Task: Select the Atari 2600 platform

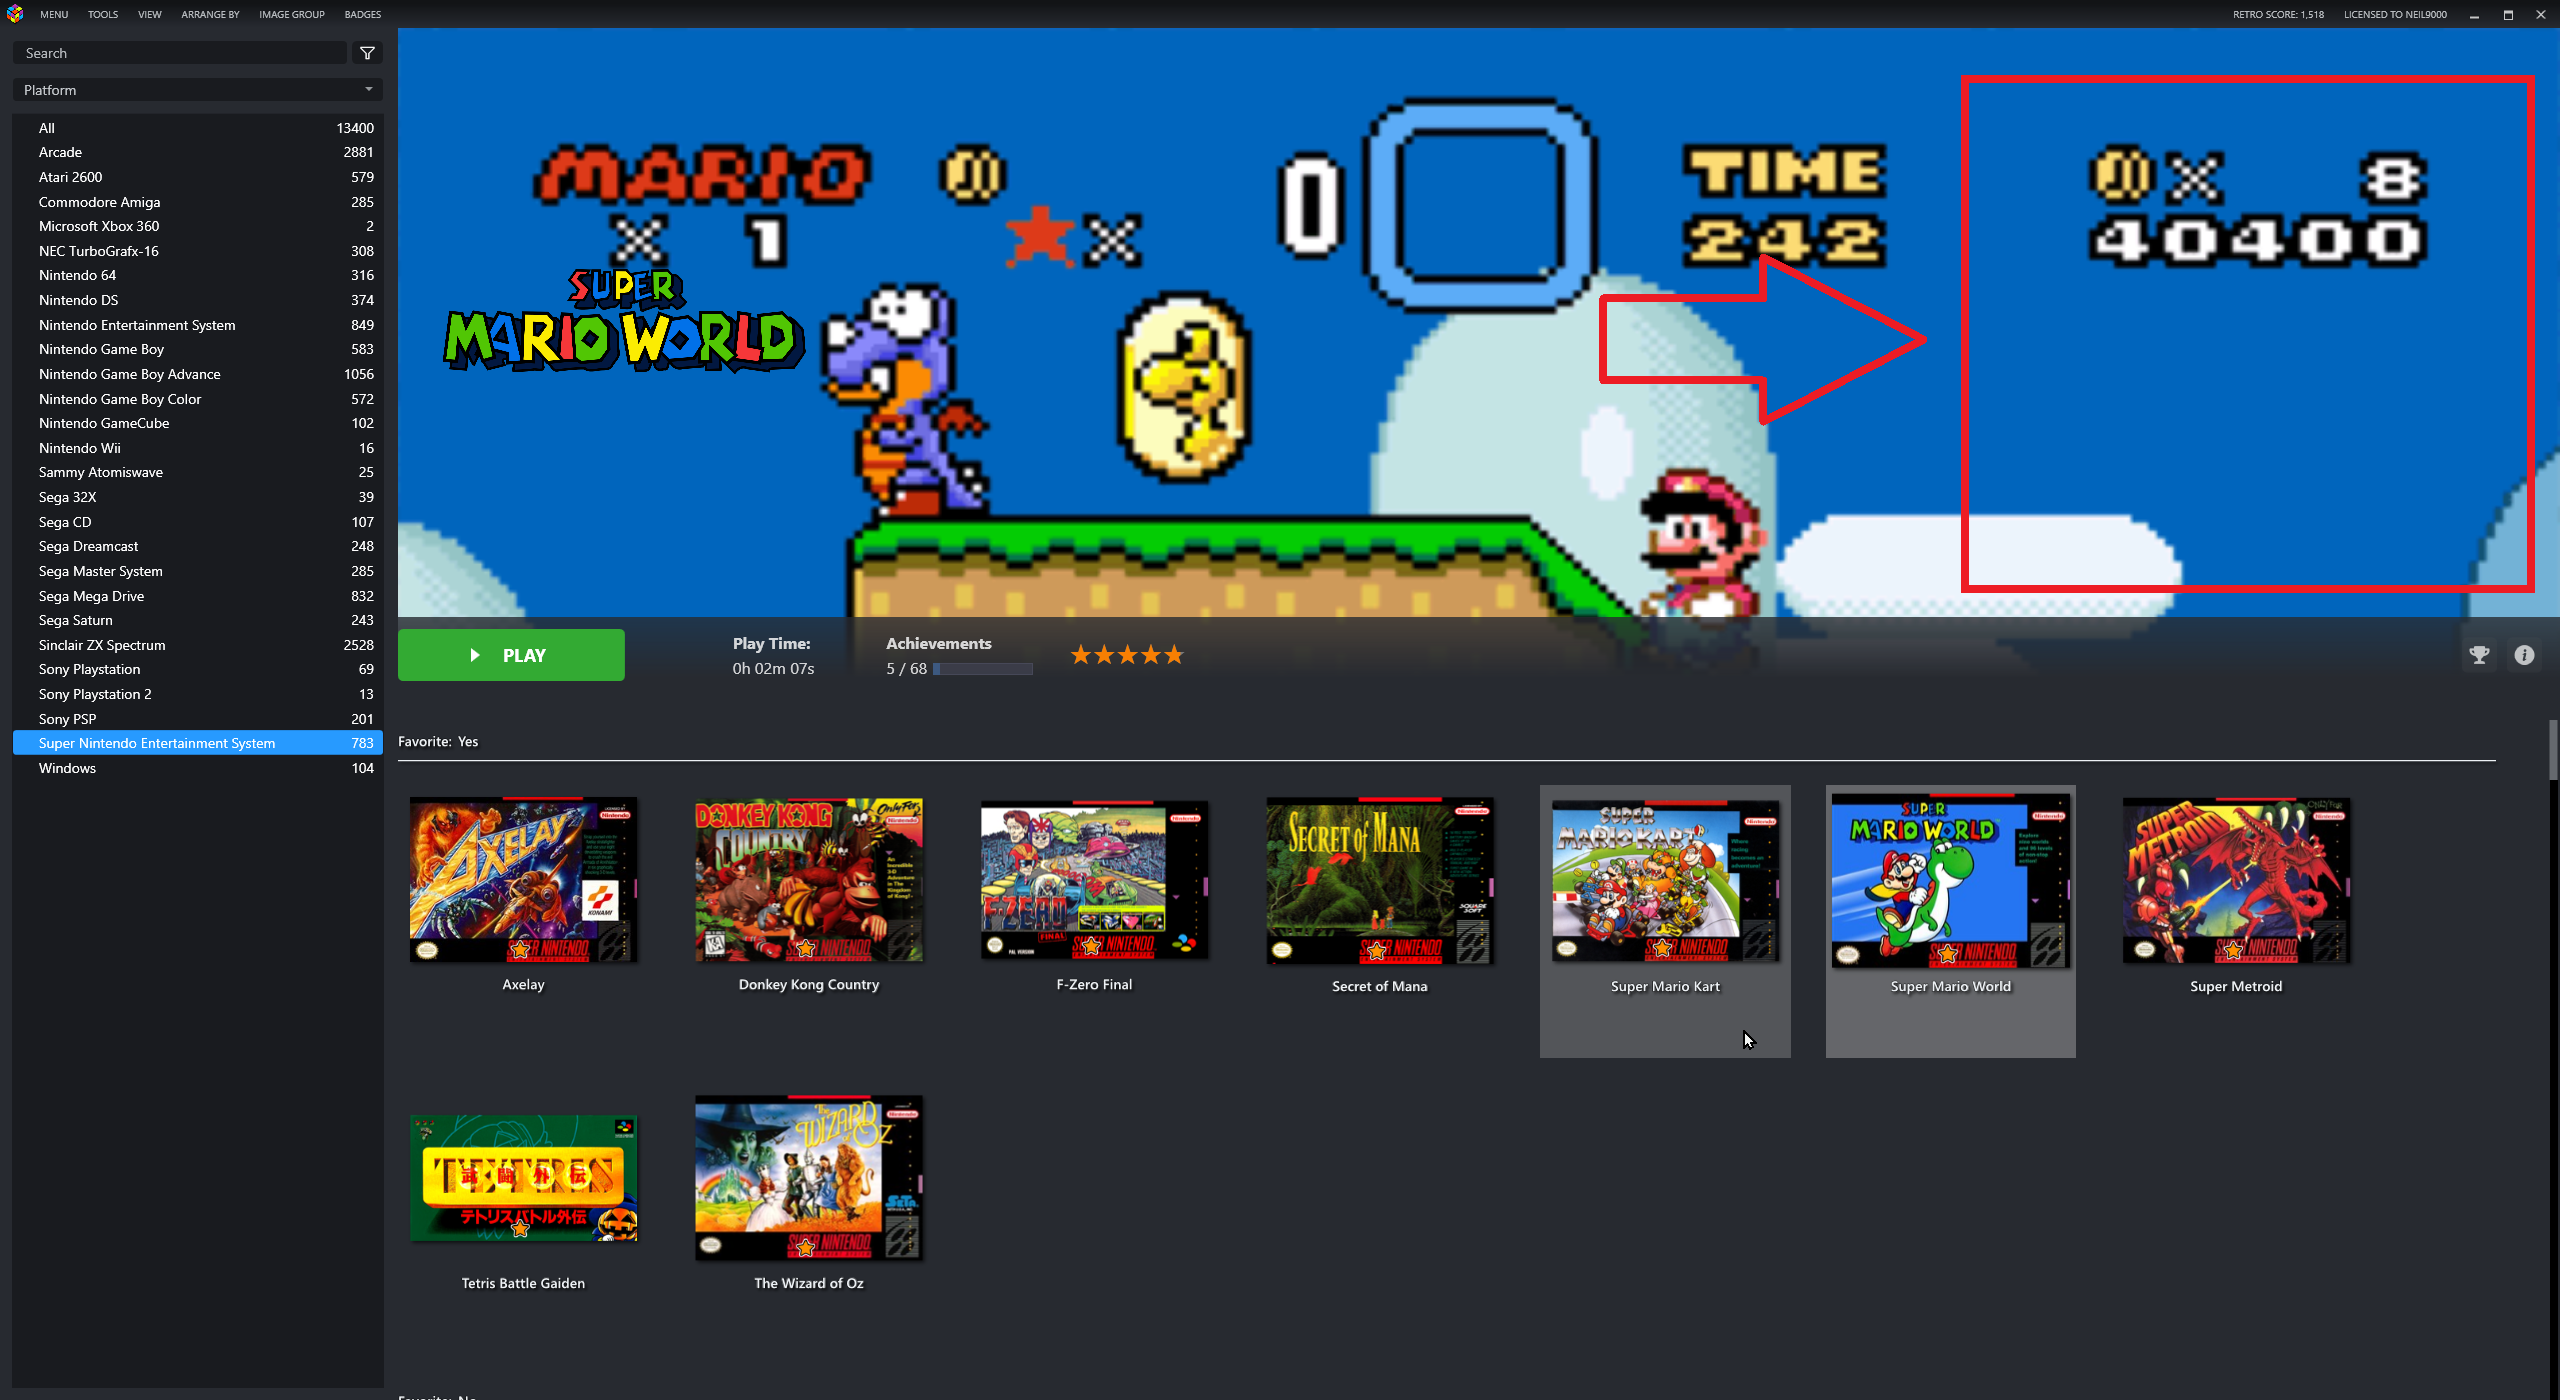Action: click(198, 177)
